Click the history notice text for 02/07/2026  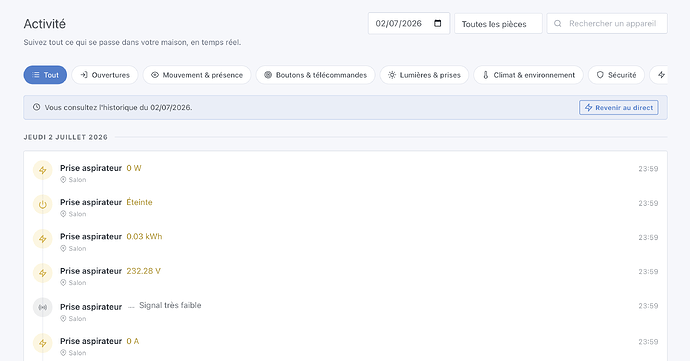(118, 107)
